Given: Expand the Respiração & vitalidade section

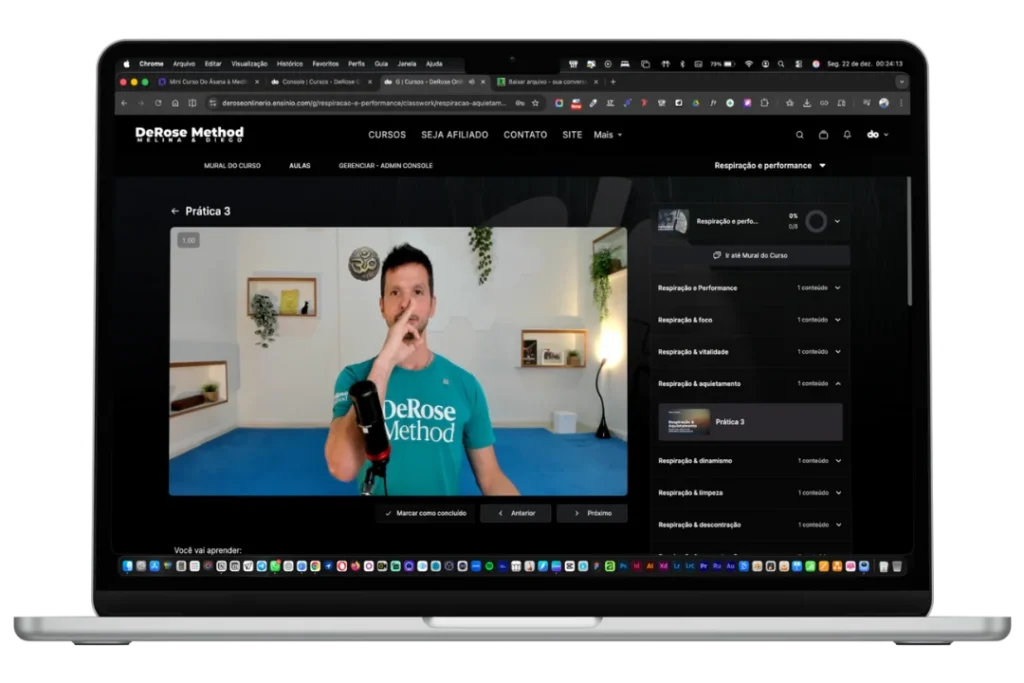Looking at the screenshot, I should pyautogui.click(x=749, y=352).
